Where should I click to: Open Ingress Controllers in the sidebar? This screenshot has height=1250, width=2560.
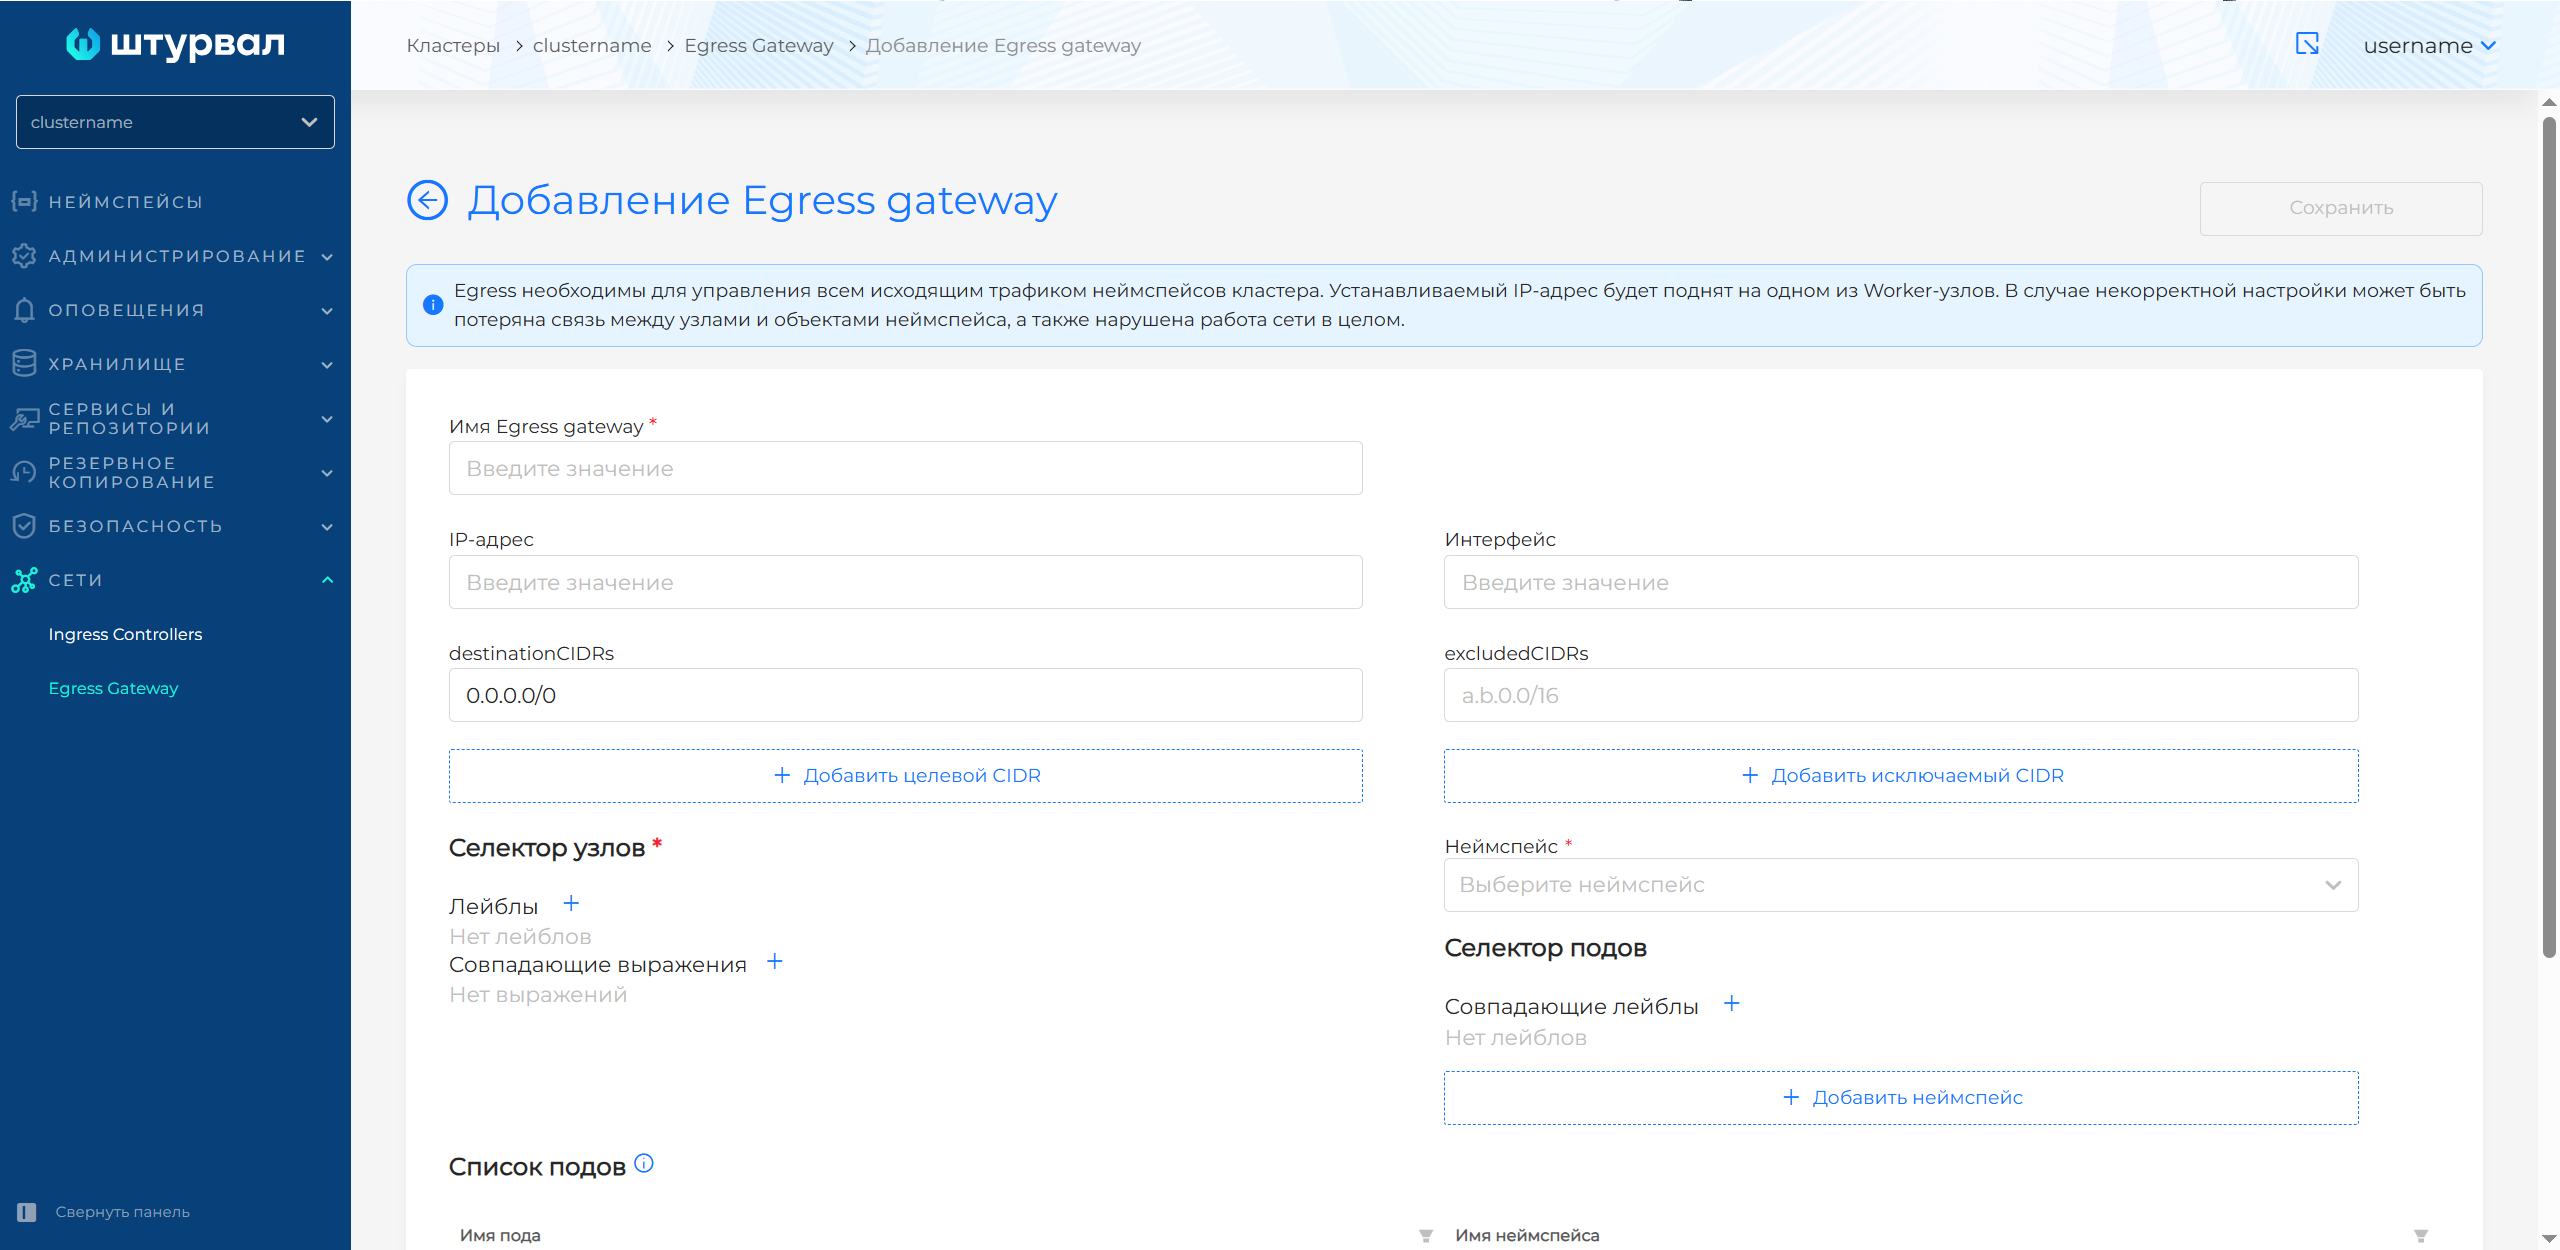coord(125,634)
